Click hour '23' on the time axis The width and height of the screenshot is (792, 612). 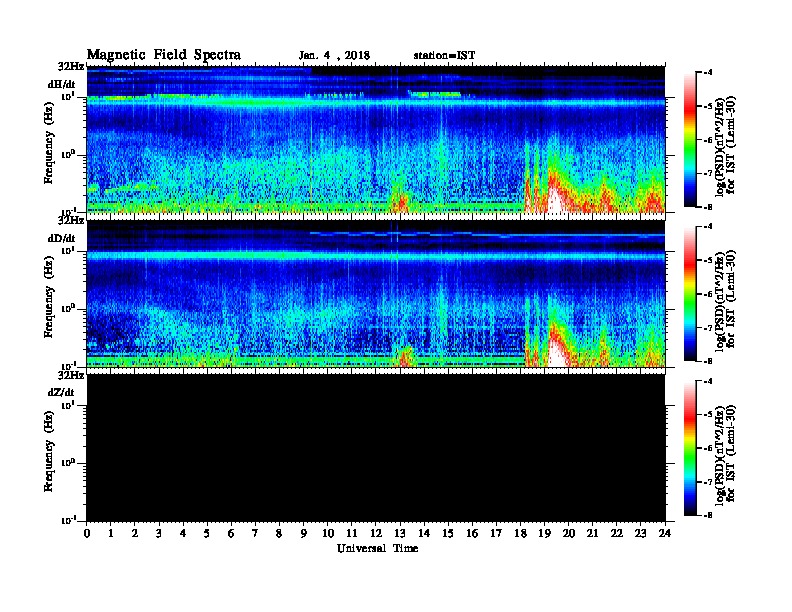click(640, 534)
